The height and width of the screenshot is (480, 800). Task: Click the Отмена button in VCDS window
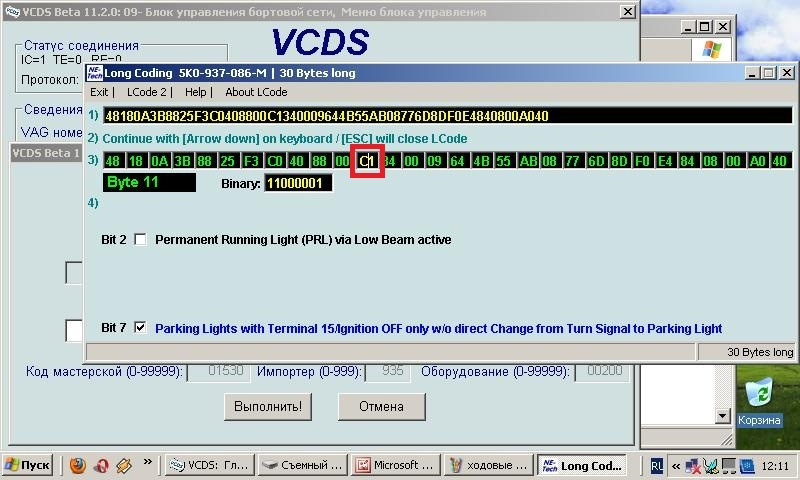[382, 407]
